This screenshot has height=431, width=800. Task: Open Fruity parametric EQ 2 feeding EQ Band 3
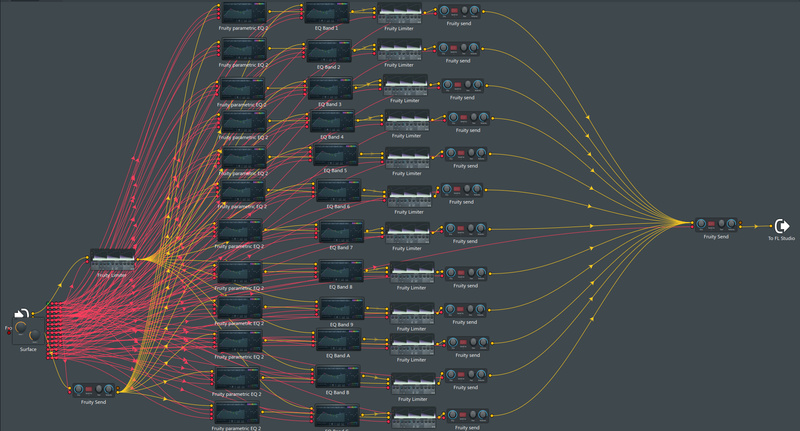tap(242, 89)
